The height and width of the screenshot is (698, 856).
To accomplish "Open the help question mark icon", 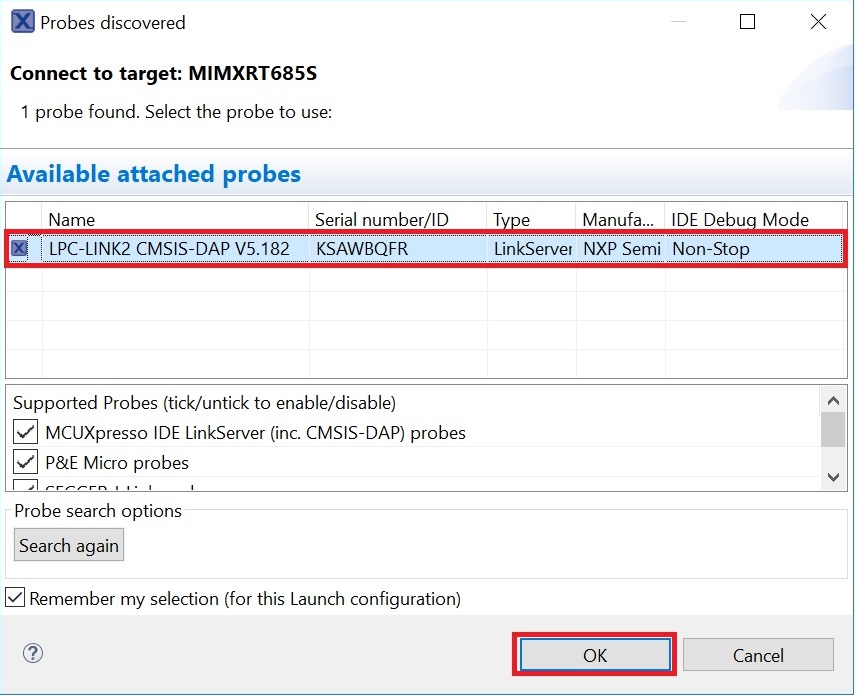I will click(x=33, y=654).
